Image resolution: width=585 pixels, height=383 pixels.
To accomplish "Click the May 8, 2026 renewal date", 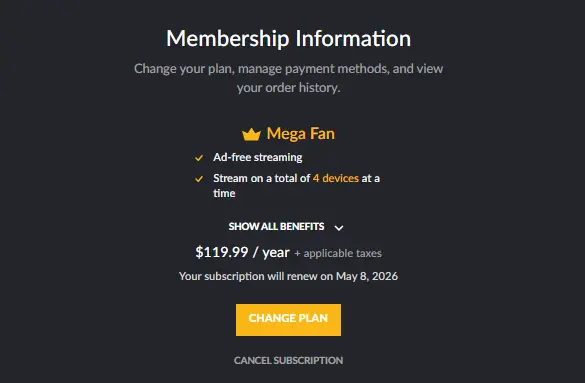I will (x=367, y=276).
